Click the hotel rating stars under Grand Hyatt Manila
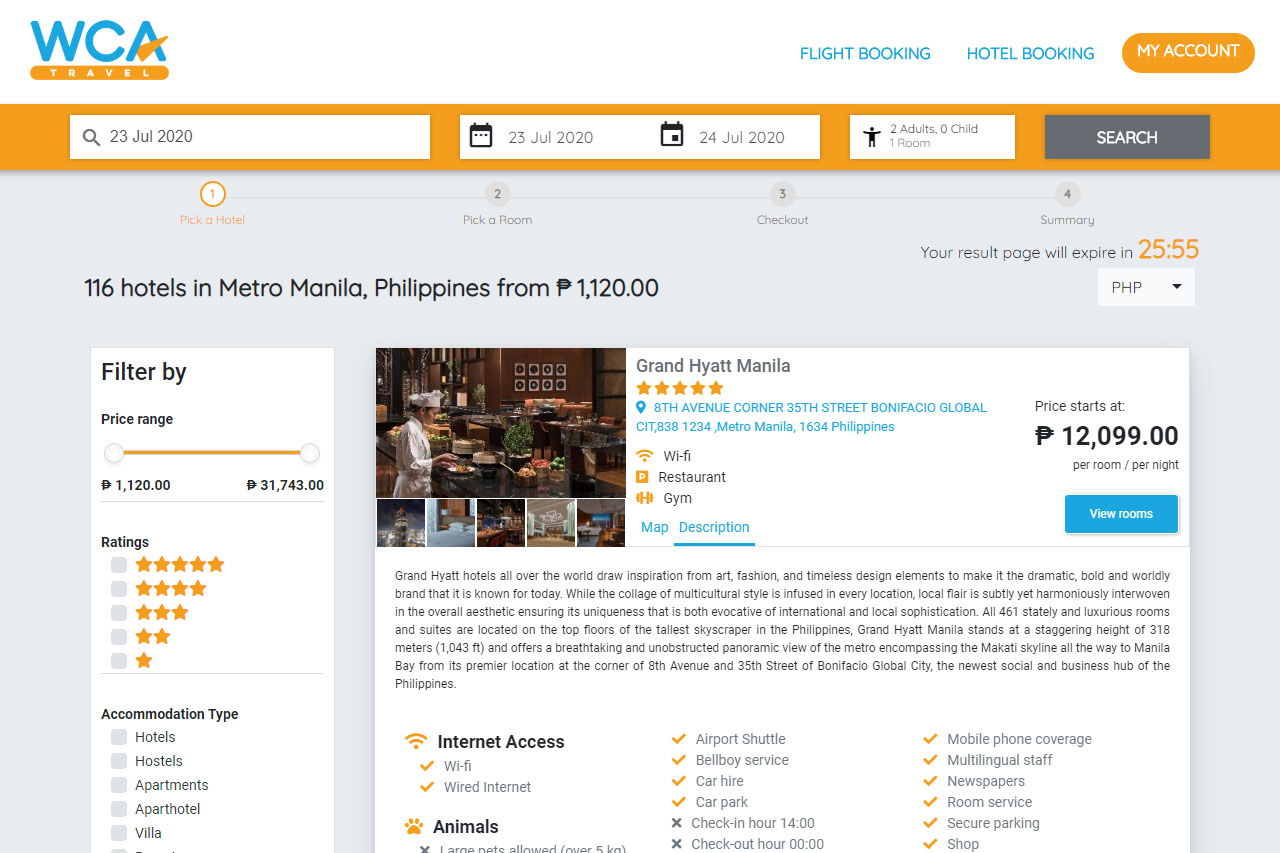The image size is (1280, 853). [x=680, y=388]
